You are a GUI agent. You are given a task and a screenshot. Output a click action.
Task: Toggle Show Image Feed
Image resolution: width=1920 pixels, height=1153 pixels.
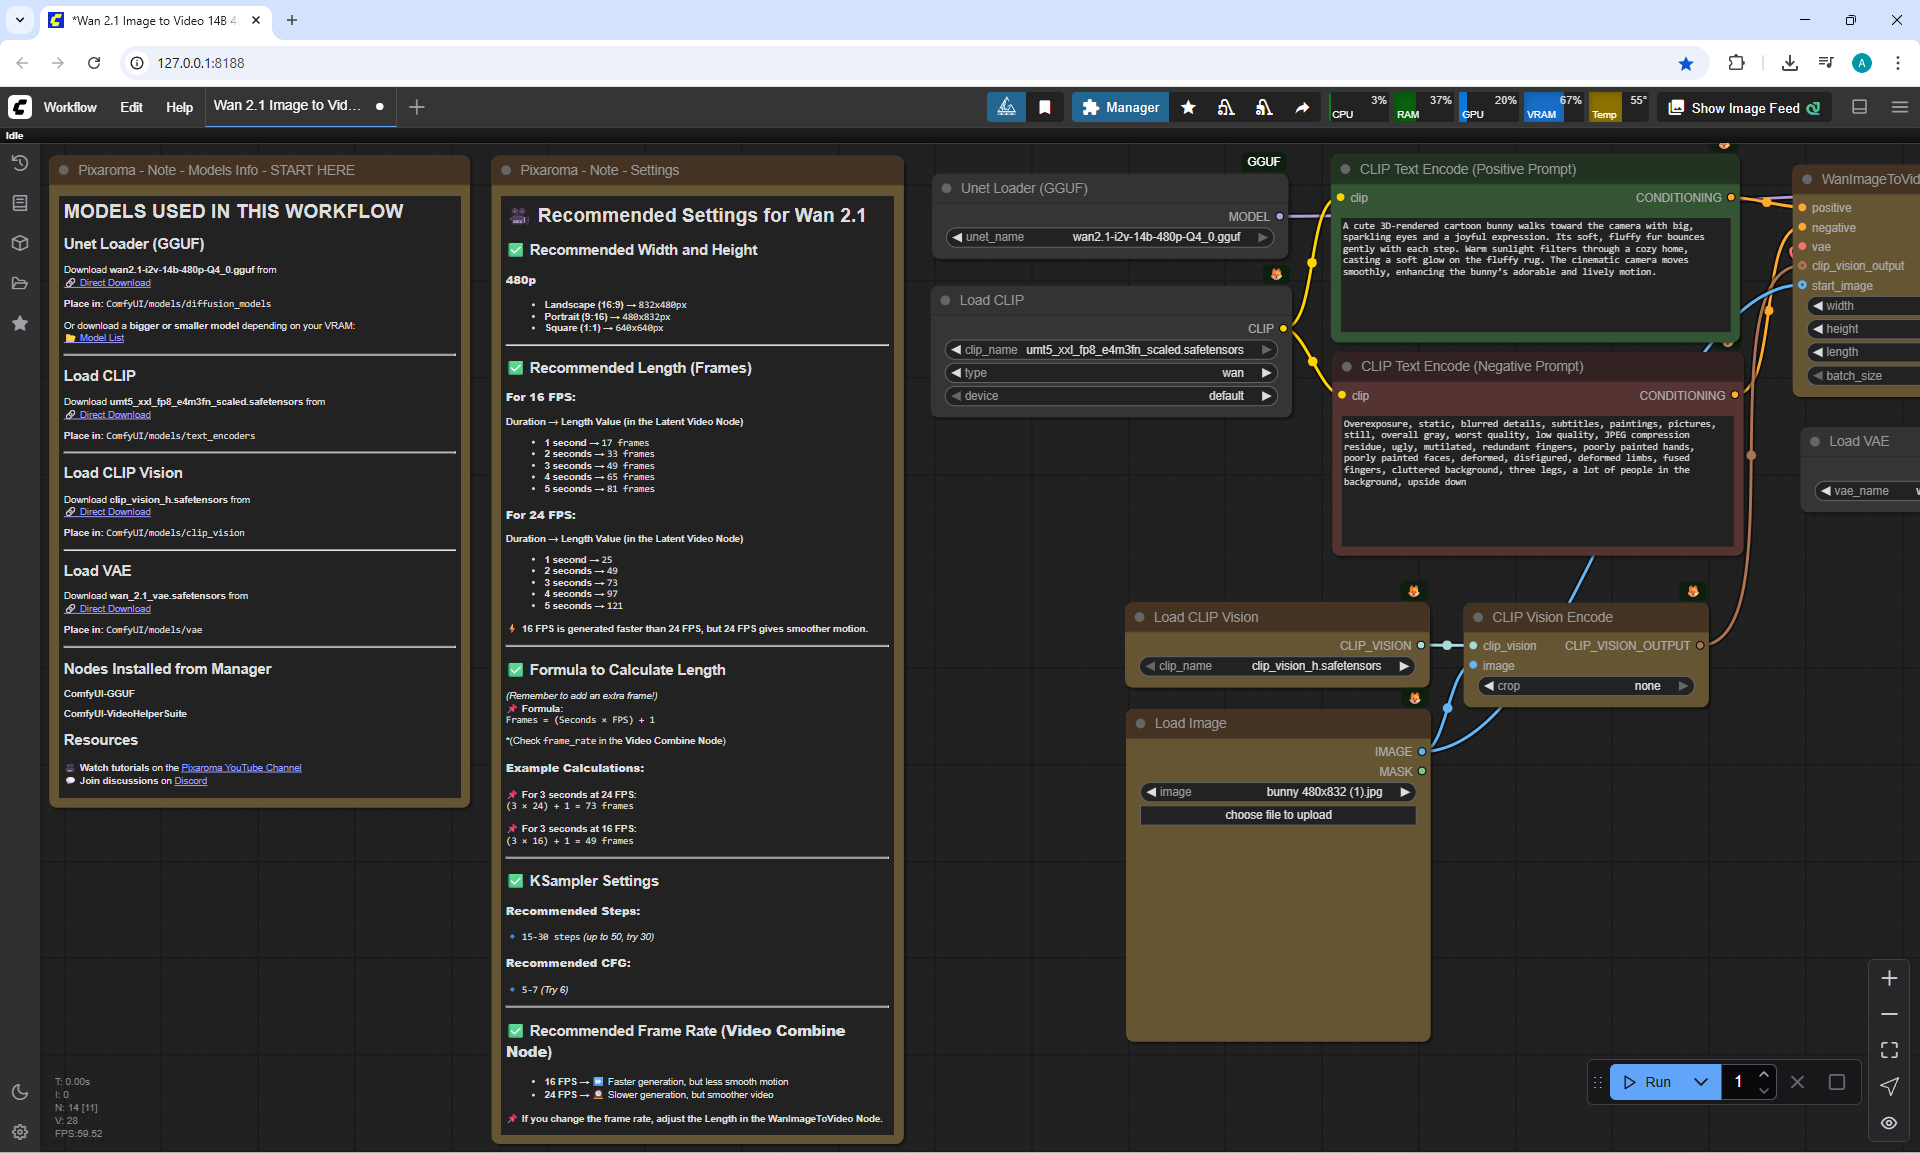pyautogui.click(x=1745, y=107)
